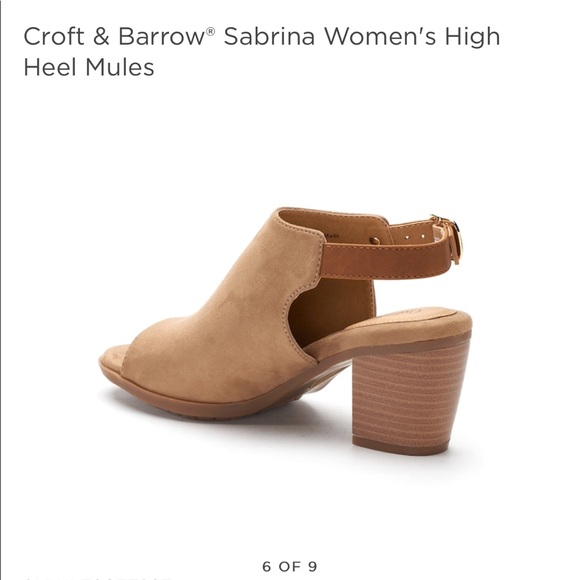This screenshot has height=580, width=580.
Task: Click the partially hidden text below counter
Action: [96, 578]
